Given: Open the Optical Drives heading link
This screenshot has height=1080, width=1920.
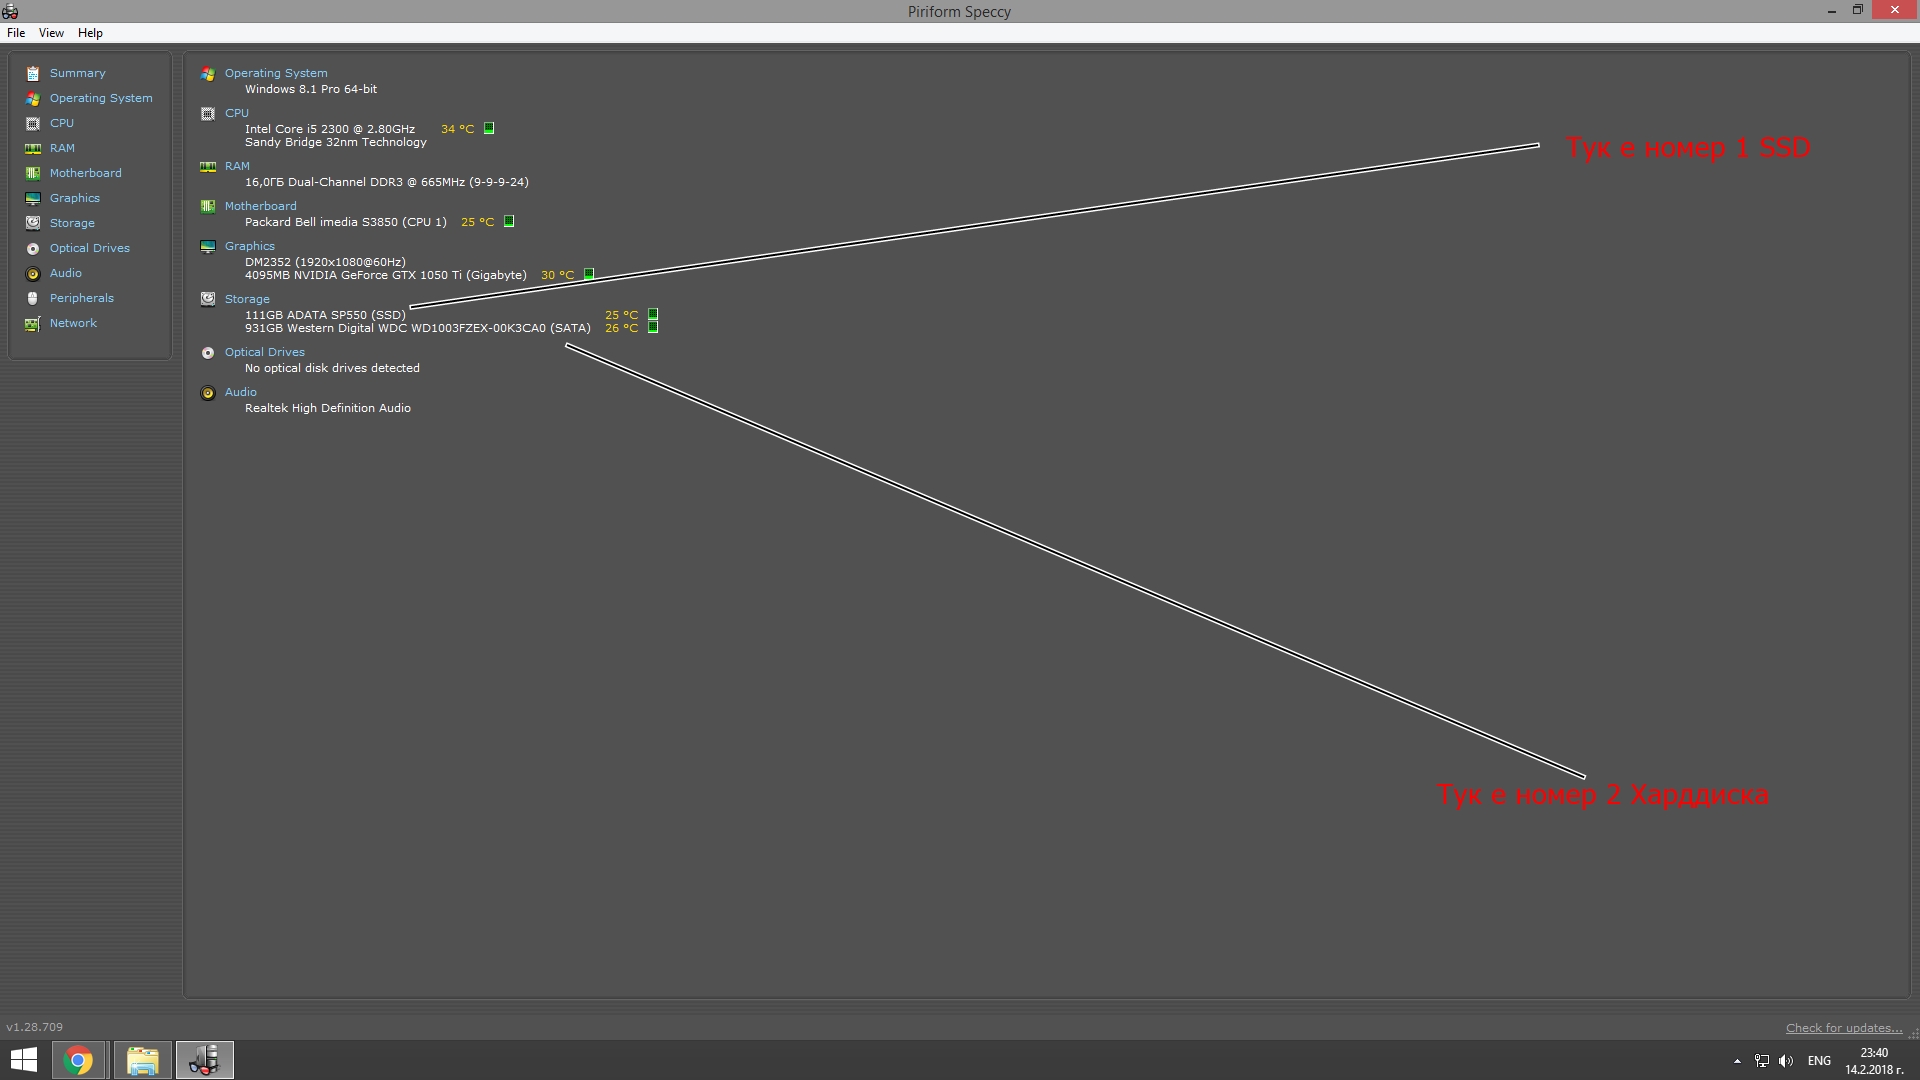Looking at the screenshot, I should click(x=265, y=352).
